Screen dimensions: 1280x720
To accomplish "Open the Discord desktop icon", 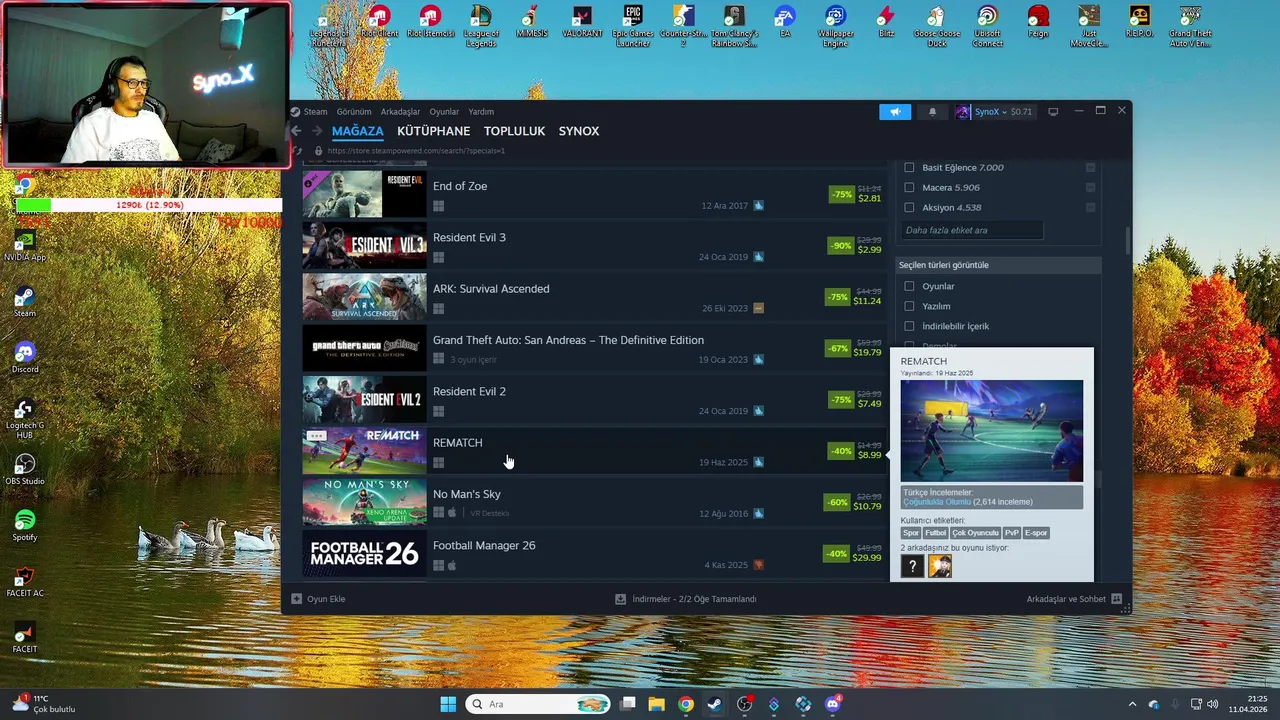I will [25, 359].
